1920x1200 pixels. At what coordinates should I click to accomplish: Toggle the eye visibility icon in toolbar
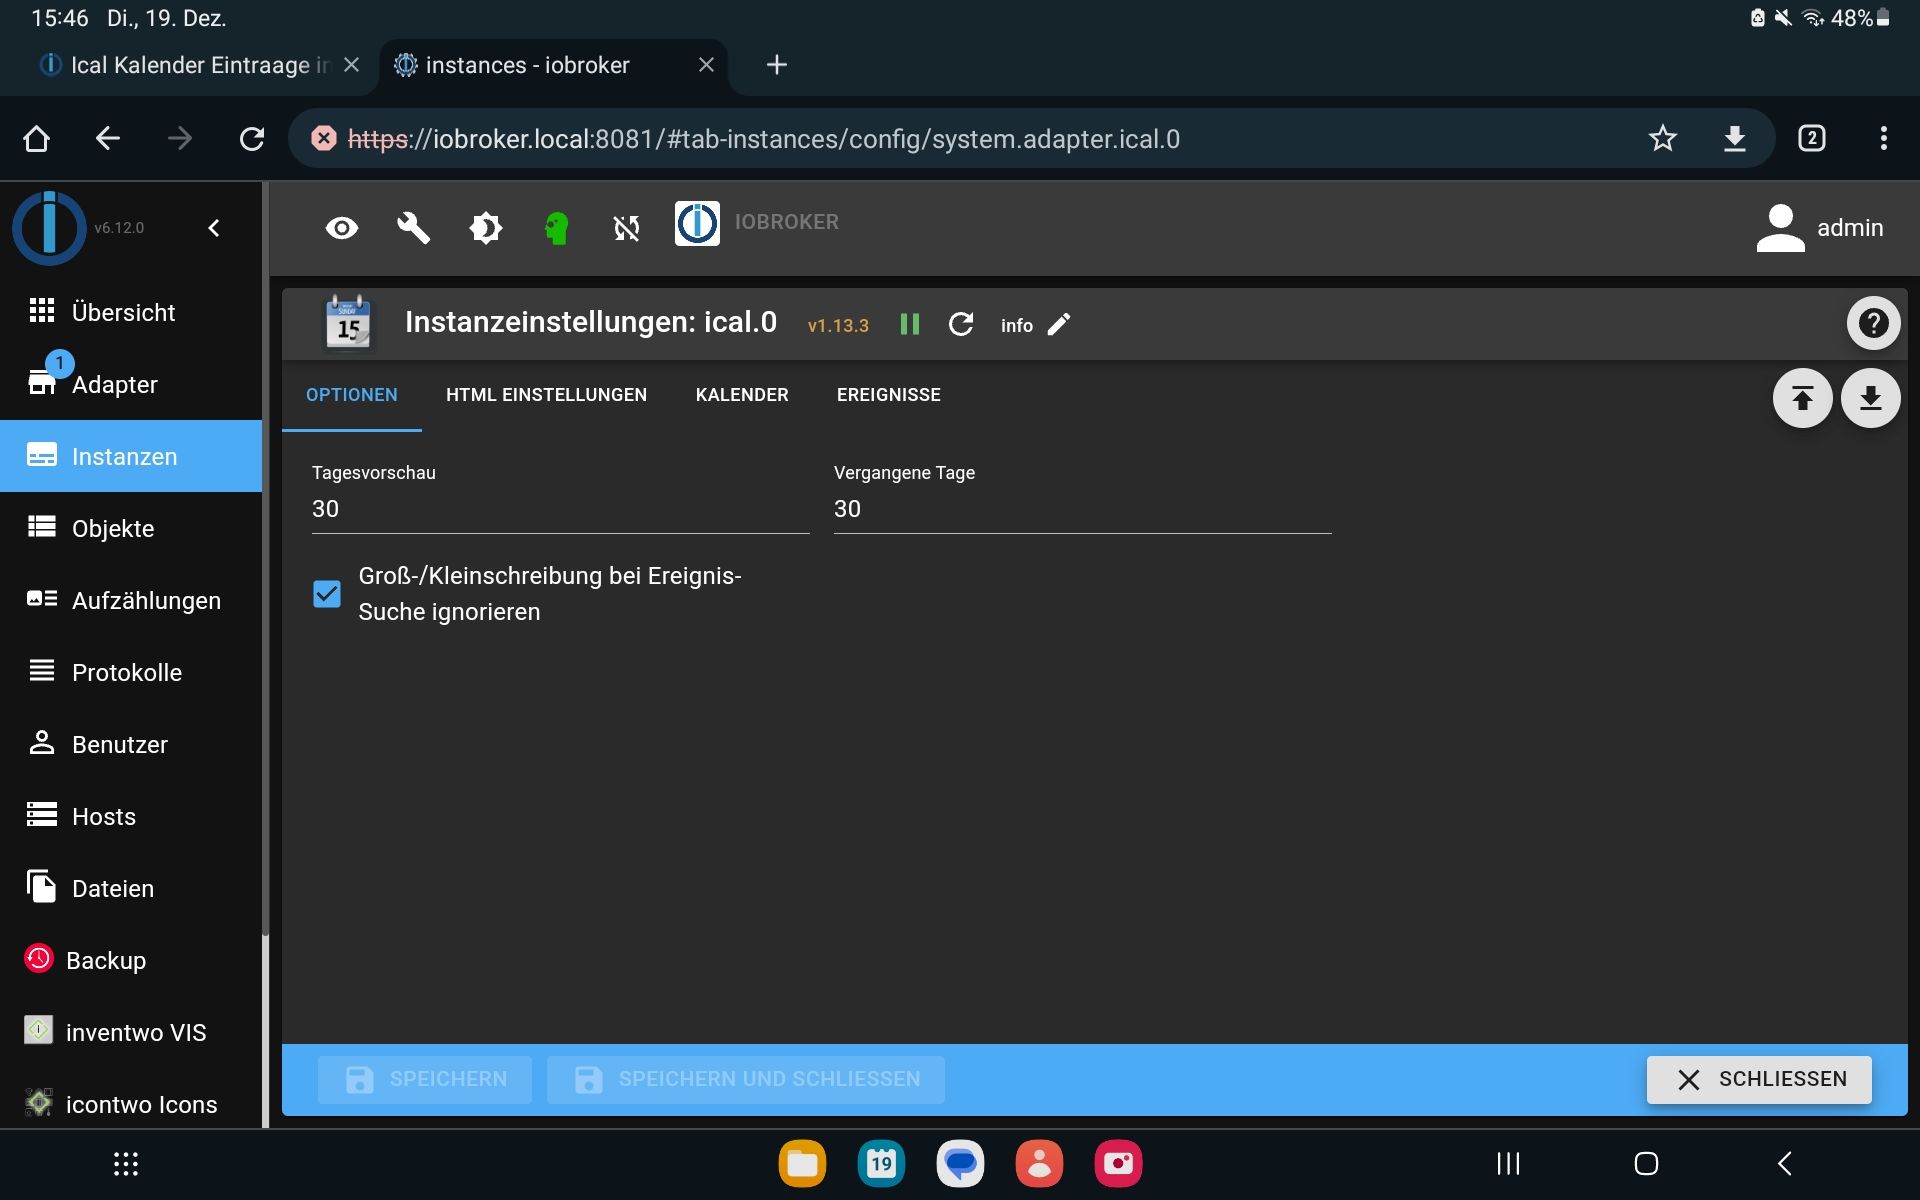tap(342, 228)
